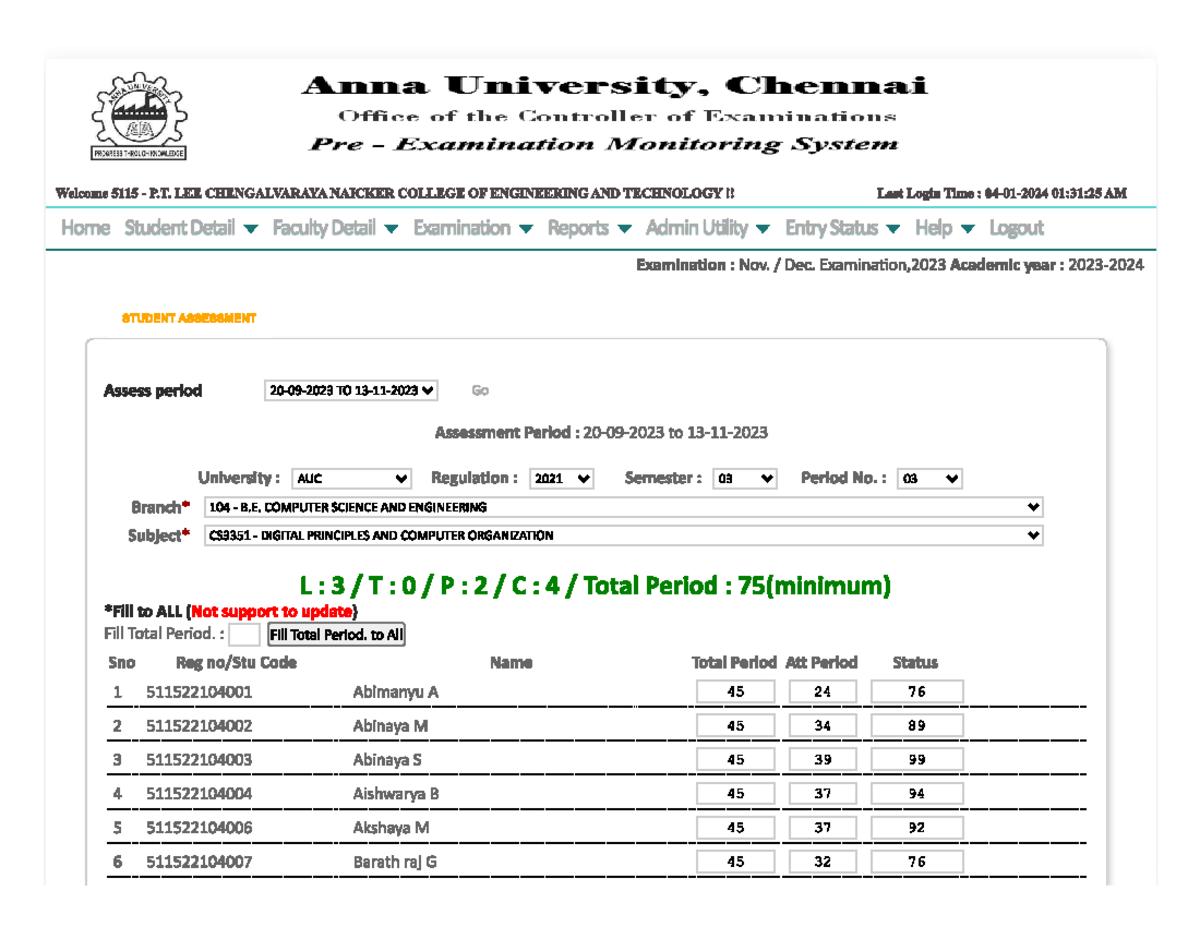Open the Semester dropdown

(744, 478)
